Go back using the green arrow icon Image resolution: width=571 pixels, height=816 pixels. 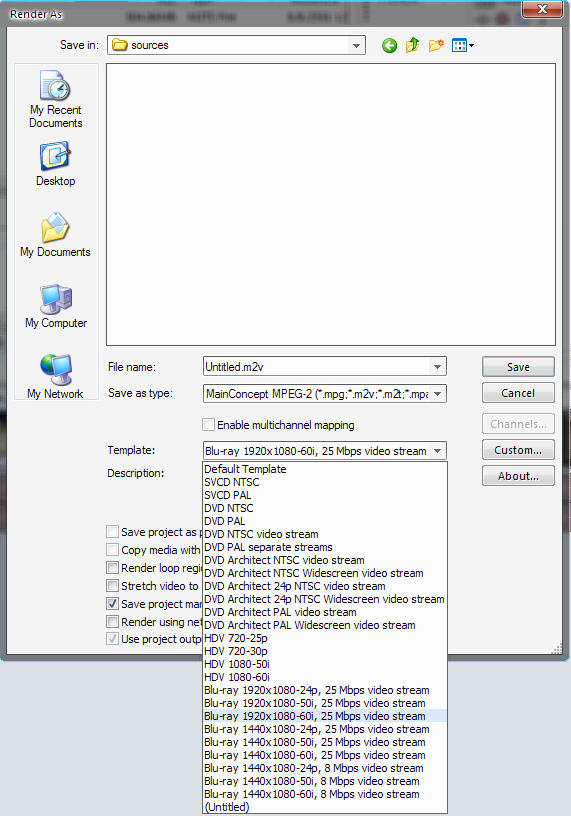click(x=389, y=46)
